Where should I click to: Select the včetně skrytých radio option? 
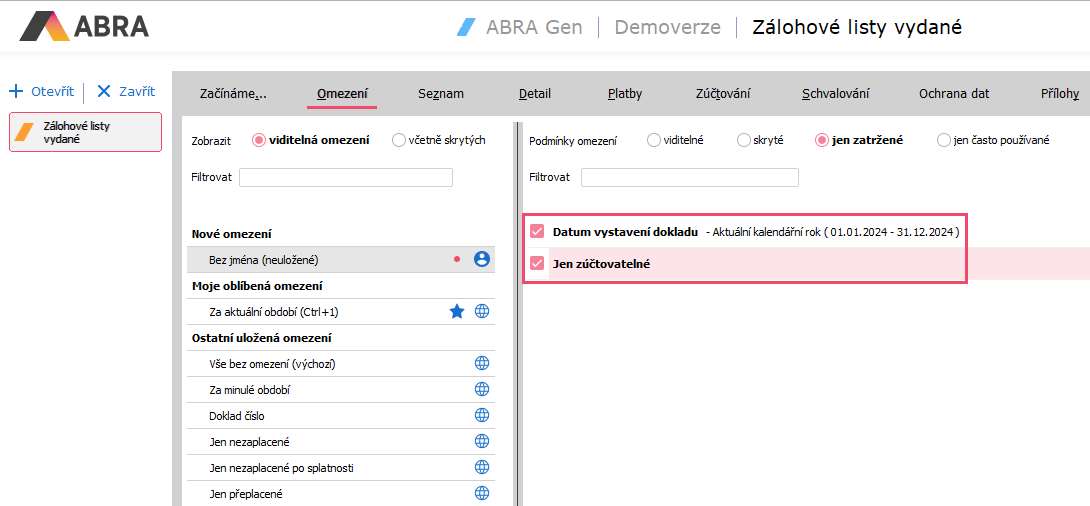tap(399, 140)
